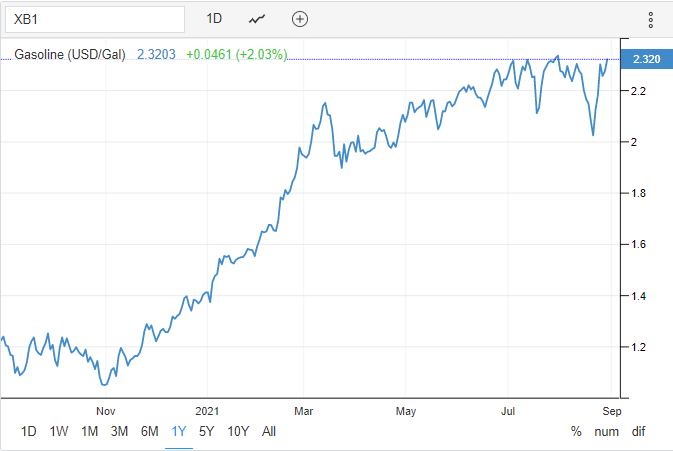Viewport: 673px width, 451px height.
Task: Click the Gasoline (USD/Gal) legend label
Action: coord(69,54)
